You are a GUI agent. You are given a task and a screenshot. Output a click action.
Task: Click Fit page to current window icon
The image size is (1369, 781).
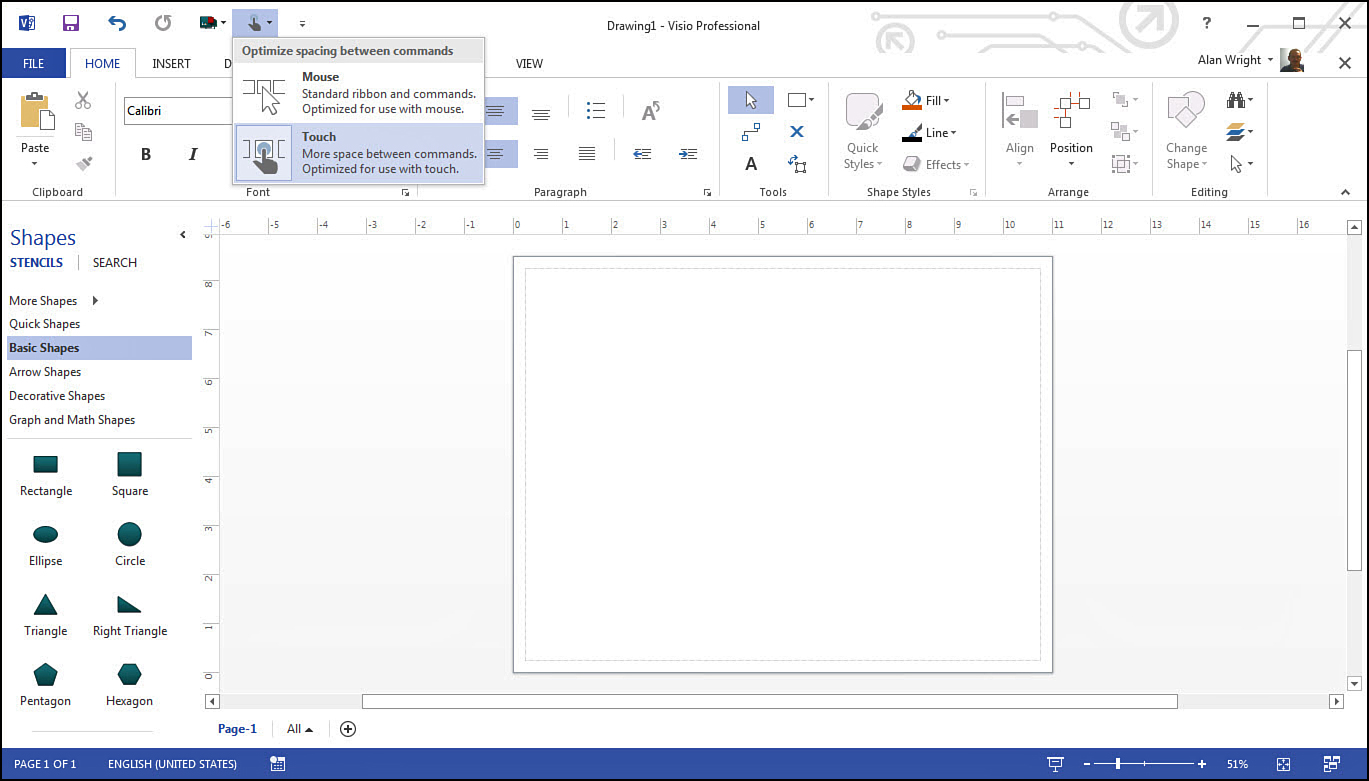[1284, 764]
